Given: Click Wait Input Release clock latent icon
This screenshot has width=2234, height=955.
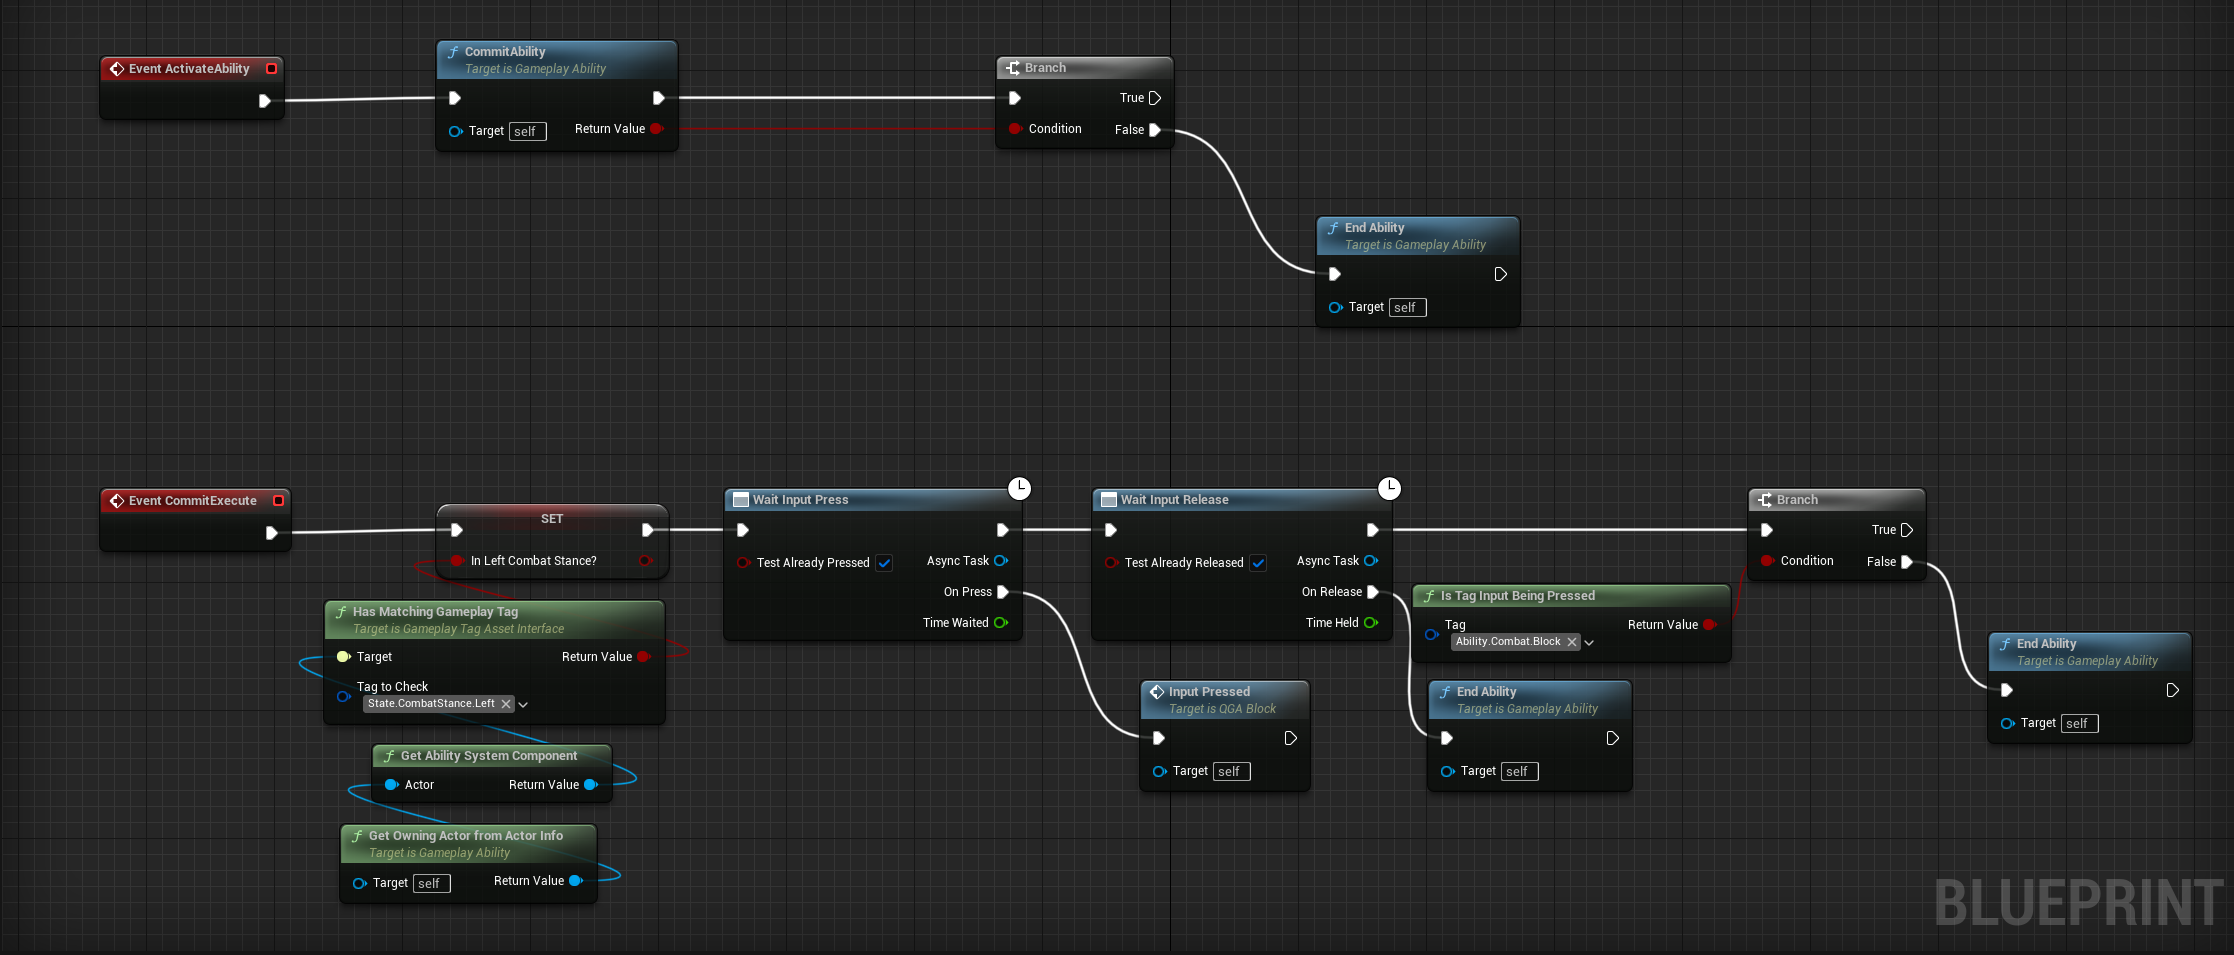Looking at the screenshot, I should pyautogui.click(x=1389, y=488).
